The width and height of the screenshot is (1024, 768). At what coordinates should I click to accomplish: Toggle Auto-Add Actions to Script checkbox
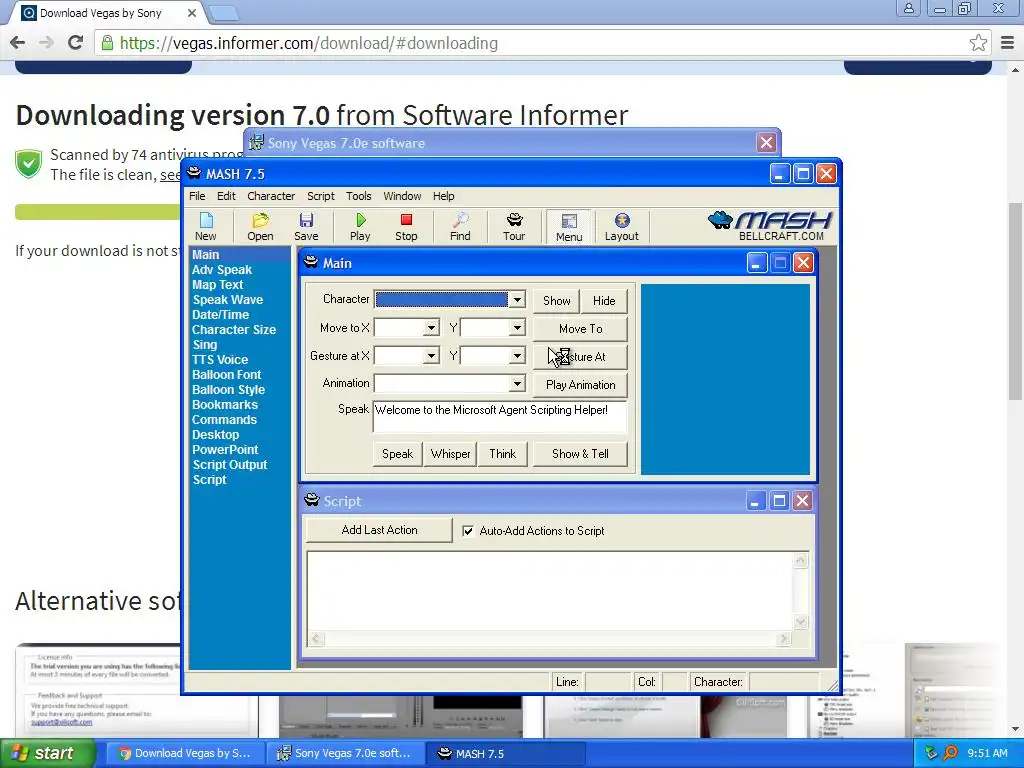point(468,531)
